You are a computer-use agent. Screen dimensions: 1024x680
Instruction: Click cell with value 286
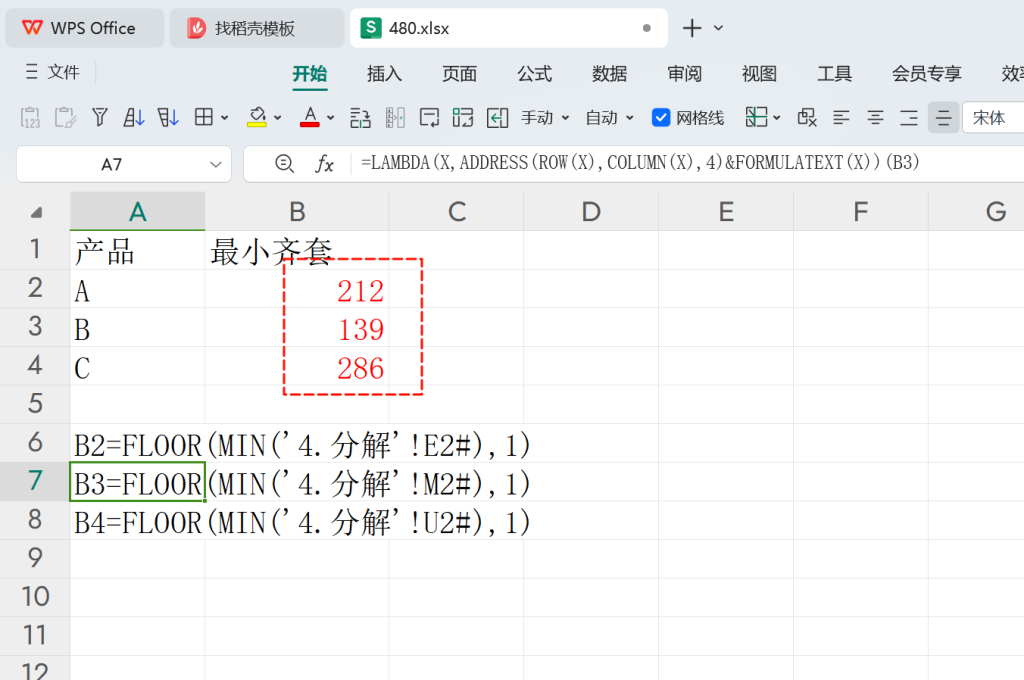[x=297, y=366]
